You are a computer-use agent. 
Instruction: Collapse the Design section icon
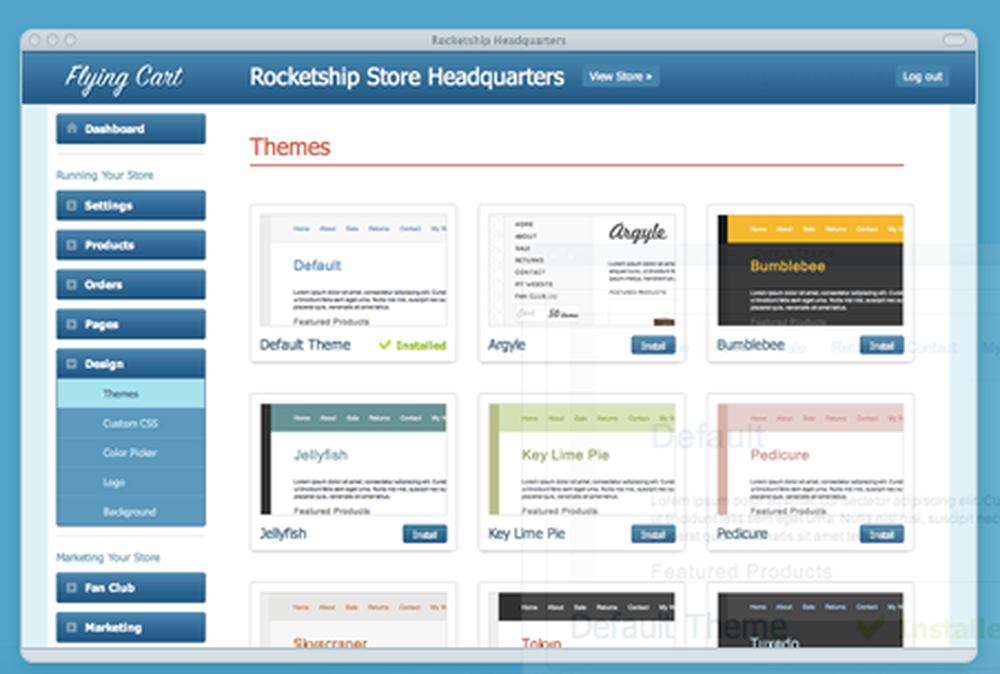click(x=71, y=363)
